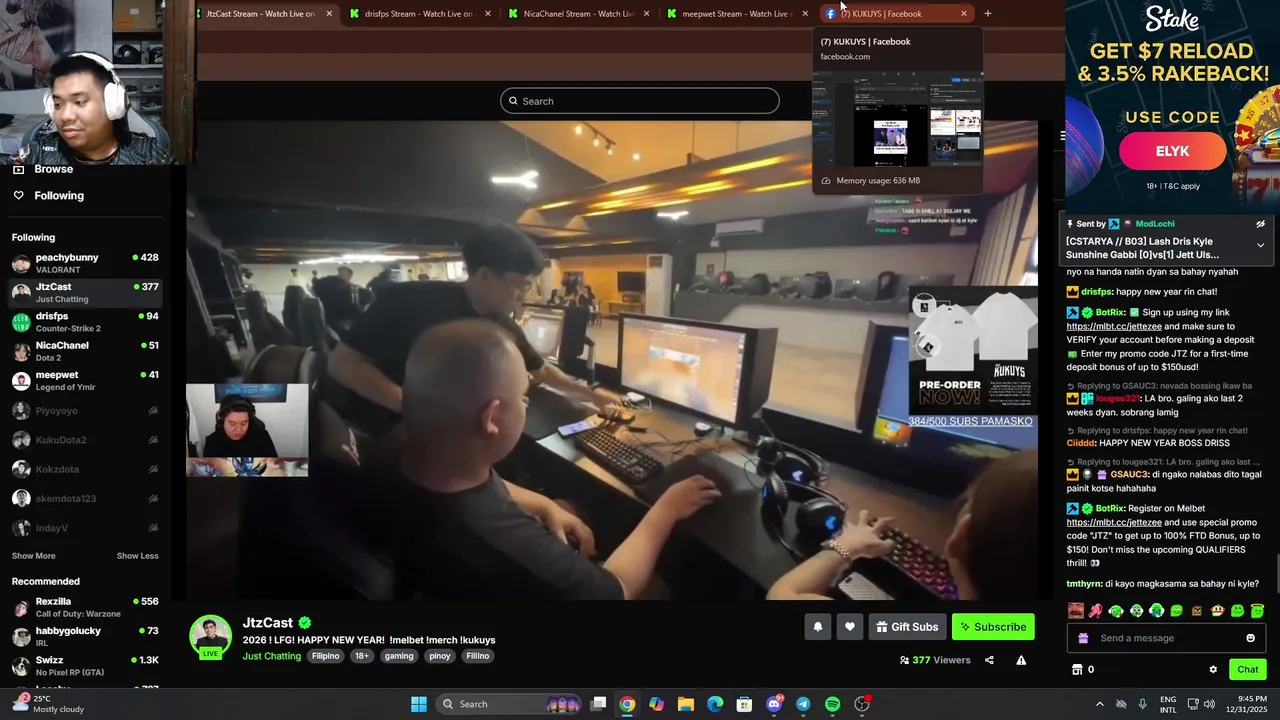Click the notification bell for JtzCast
Viewport: 1280px width, 720px height.
(x=817, y=627)
